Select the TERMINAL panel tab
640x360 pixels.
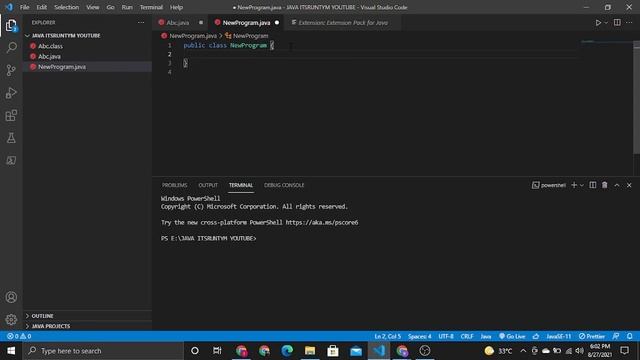point(241,185)
